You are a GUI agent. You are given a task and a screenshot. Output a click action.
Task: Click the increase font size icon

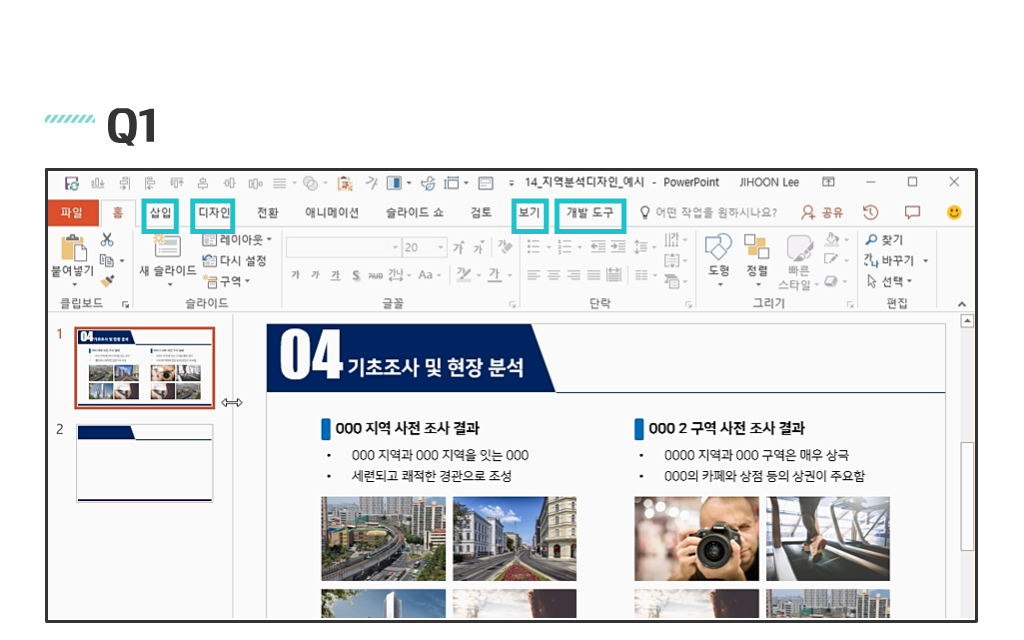458,248
